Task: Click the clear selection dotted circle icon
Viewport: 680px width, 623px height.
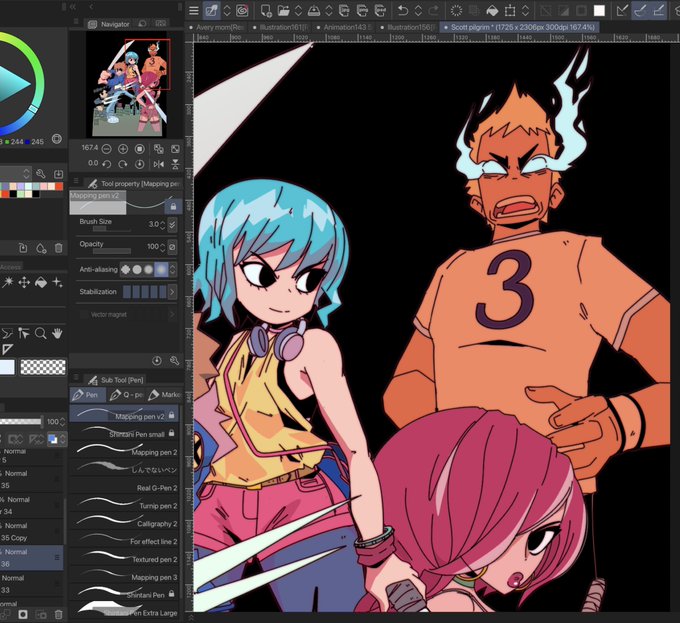Action: pyautogui.click(x=456, y=10)
